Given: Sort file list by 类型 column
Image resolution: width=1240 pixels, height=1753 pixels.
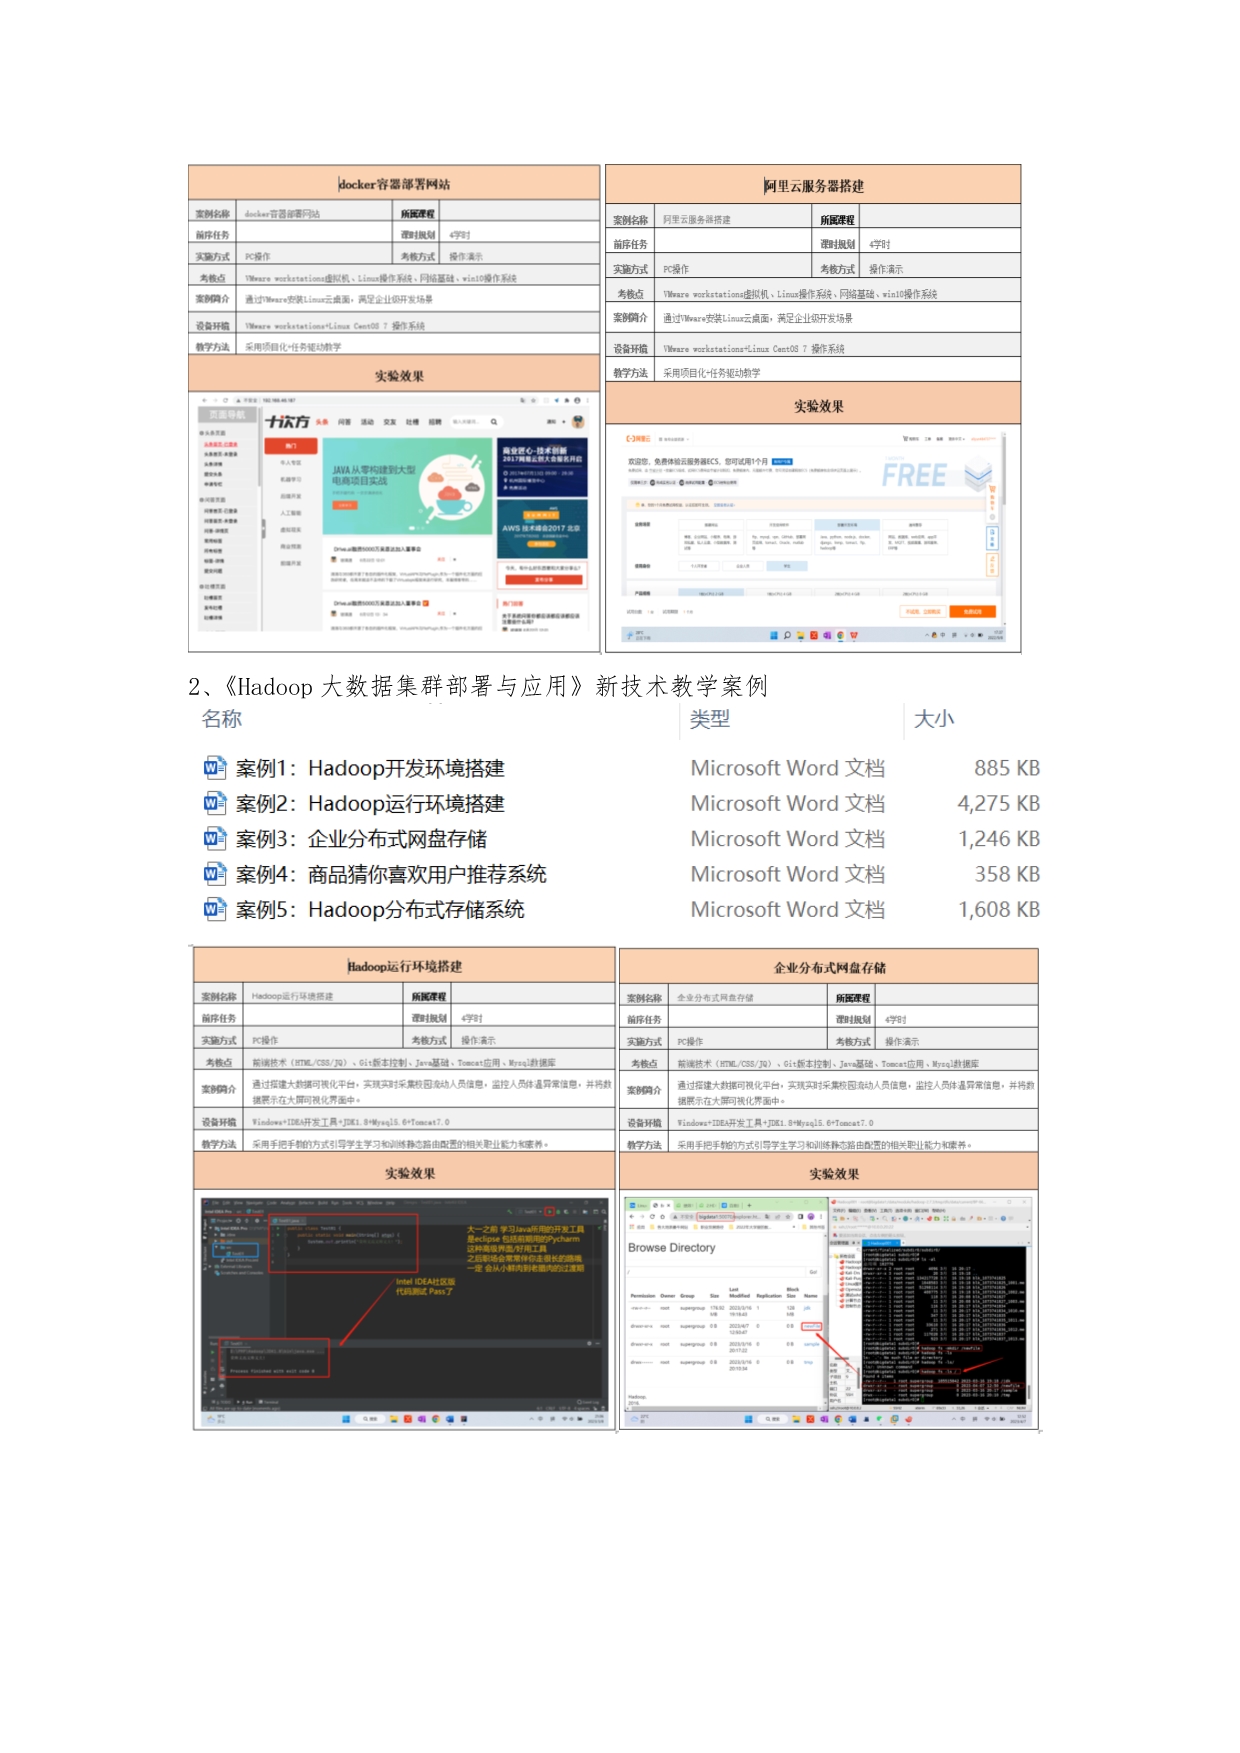Looking at the screenshot, I should (x=709, y=719).
